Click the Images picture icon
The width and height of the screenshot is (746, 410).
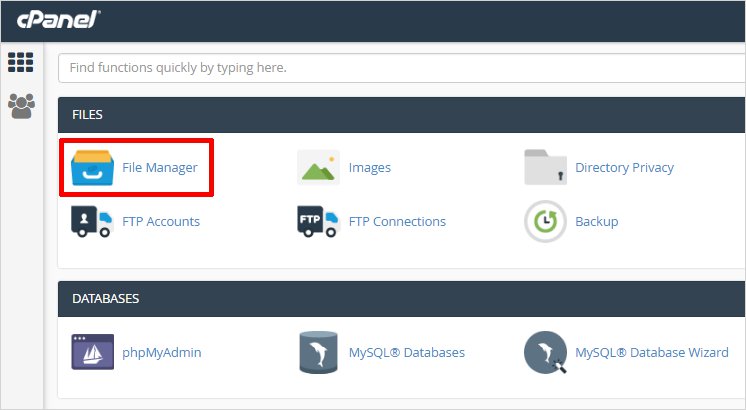tap(318, 168)
